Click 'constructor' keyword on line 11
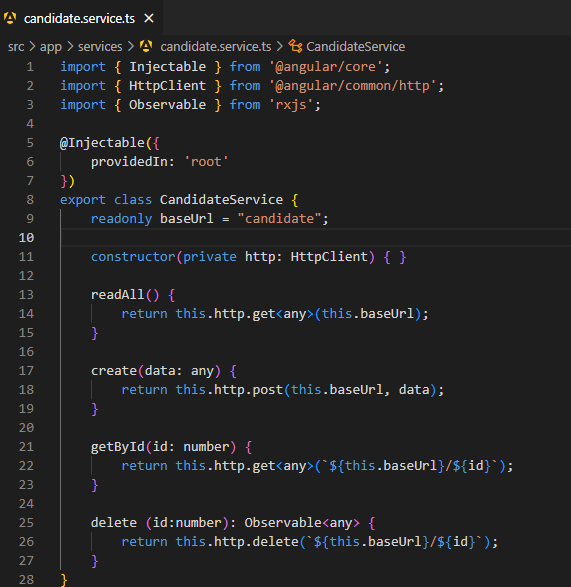The width and height of the screenshot is (571, 587). click(x=133, y=257)
